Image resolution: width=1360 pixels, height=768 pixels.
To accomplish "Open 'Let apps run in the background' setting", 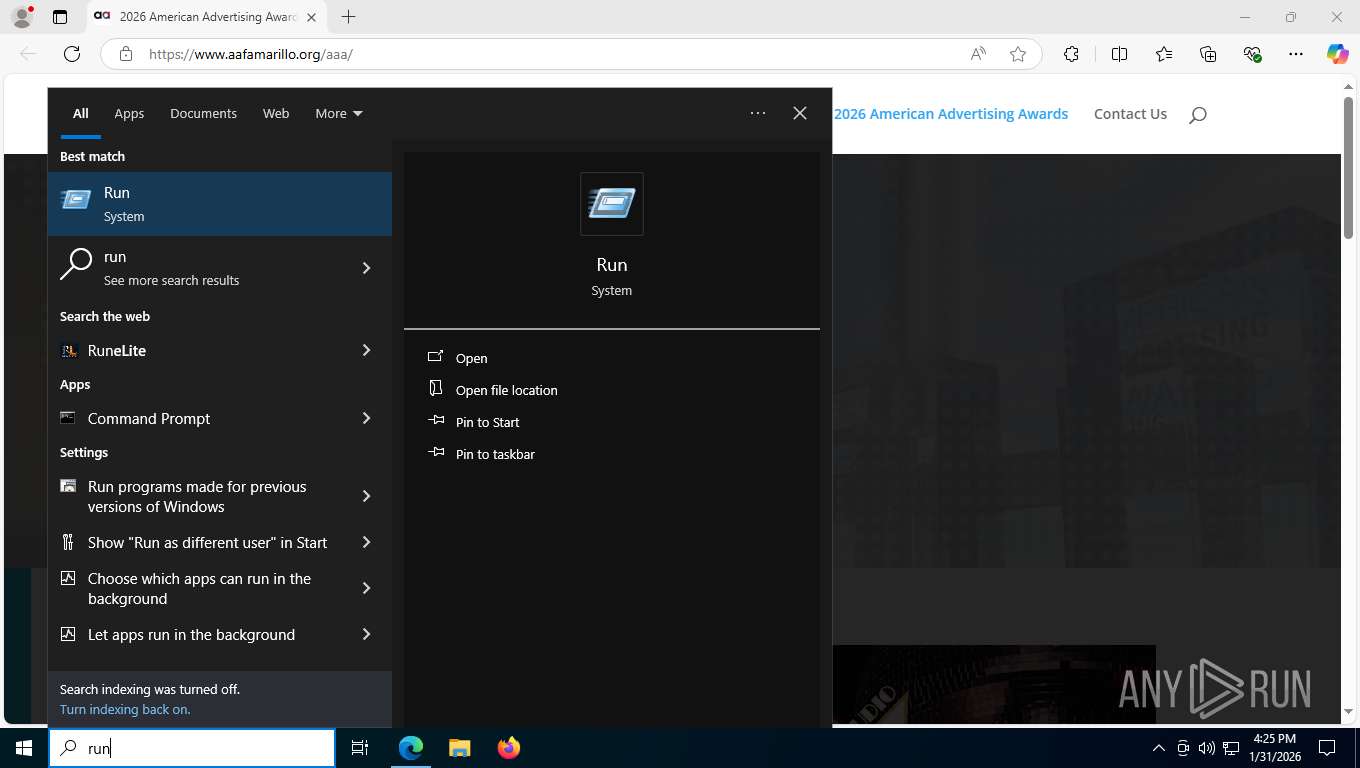I will pyautogui.click(x=196, y=634).
